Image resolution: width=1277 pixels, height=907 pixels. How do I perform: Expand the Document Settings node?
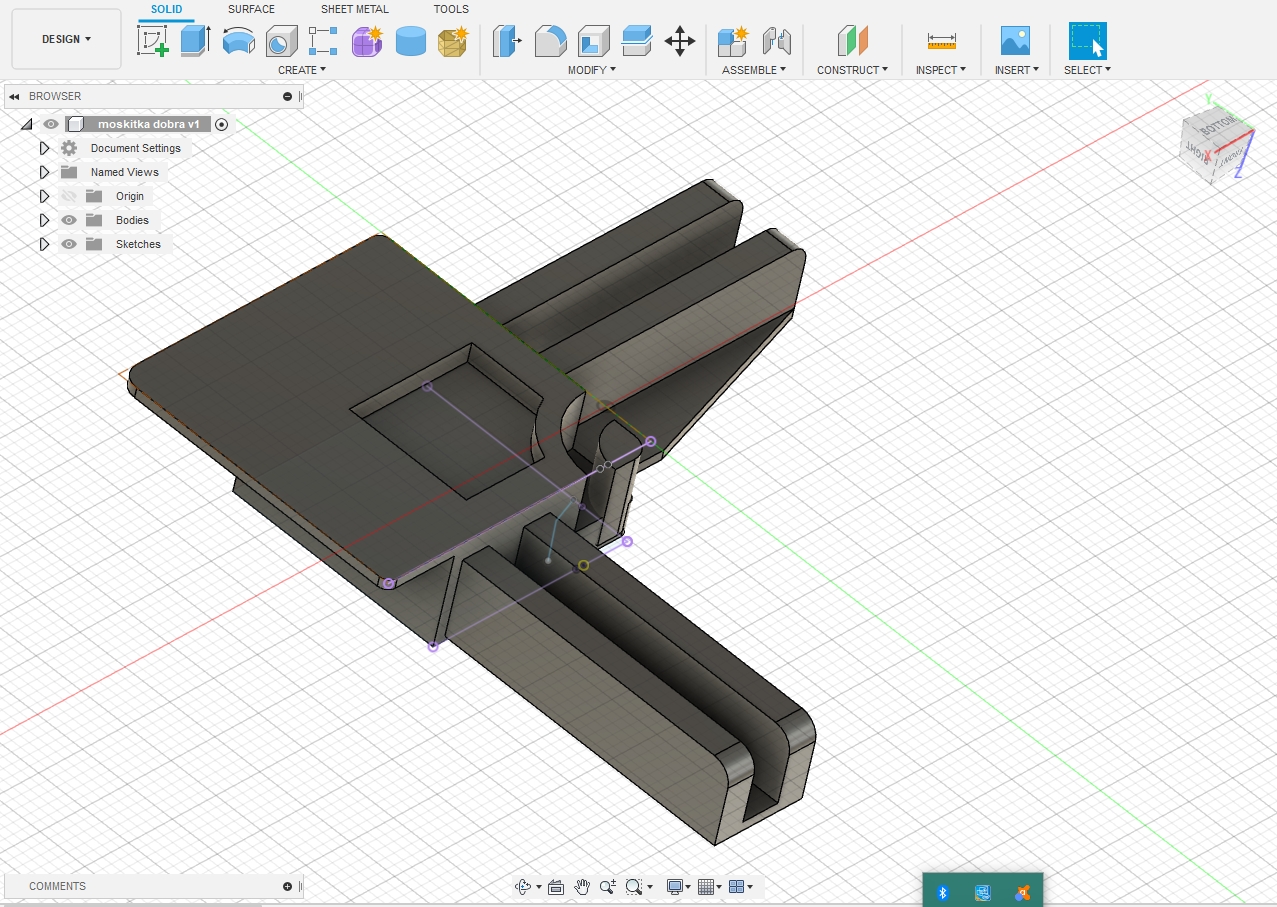click(x=44, y=148)
